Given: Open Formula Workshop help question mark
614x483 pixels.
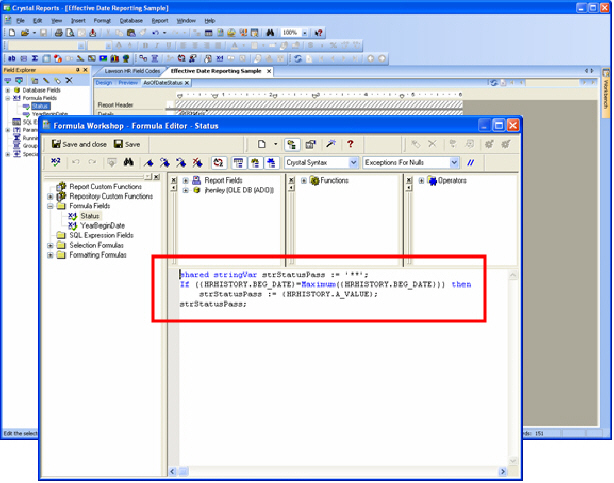Looking at the screenshot, I should pos(350,144).
